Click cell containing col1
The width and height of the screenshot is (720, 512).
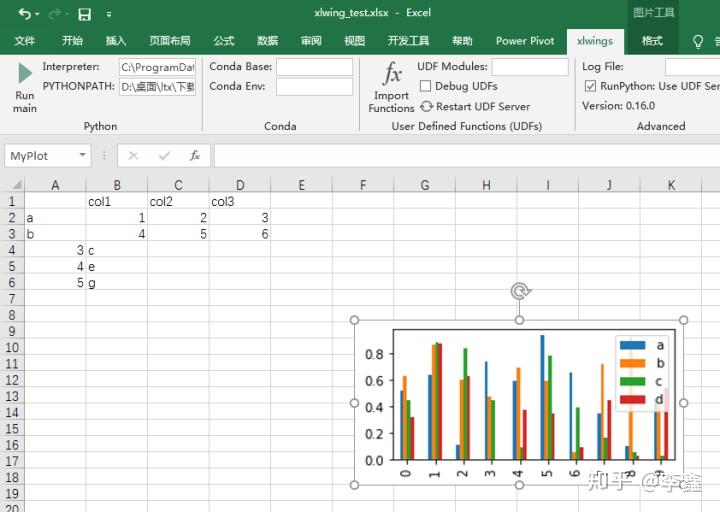(117, 202)
